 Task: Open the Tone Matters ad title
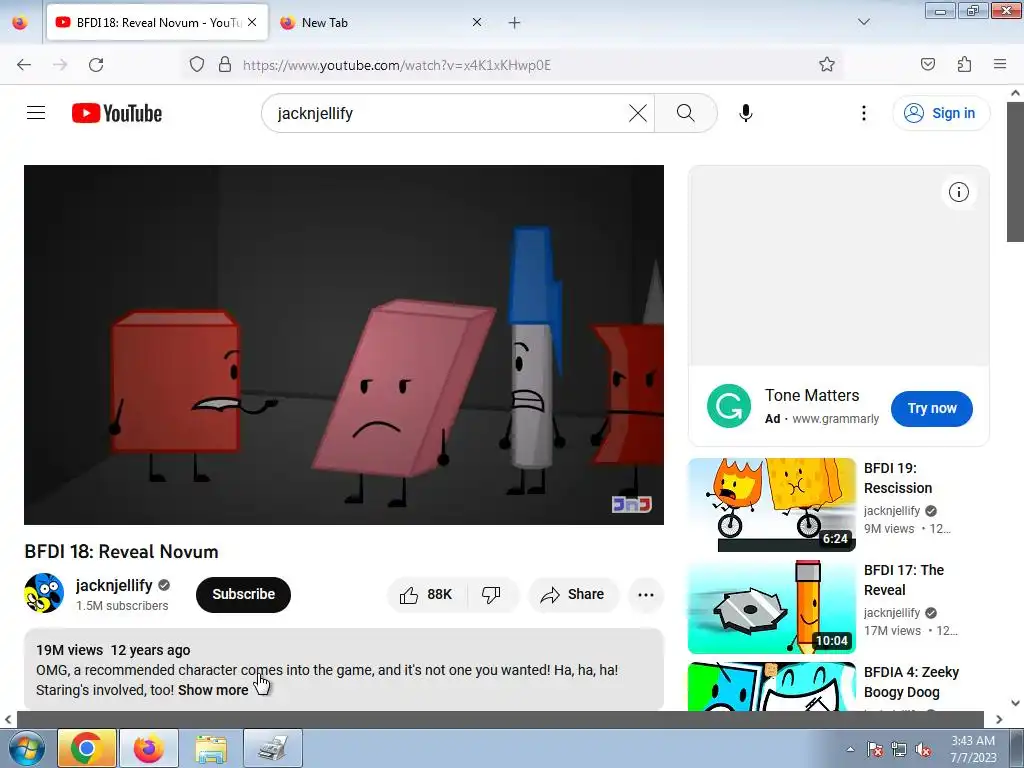click(x=812, y=396)
